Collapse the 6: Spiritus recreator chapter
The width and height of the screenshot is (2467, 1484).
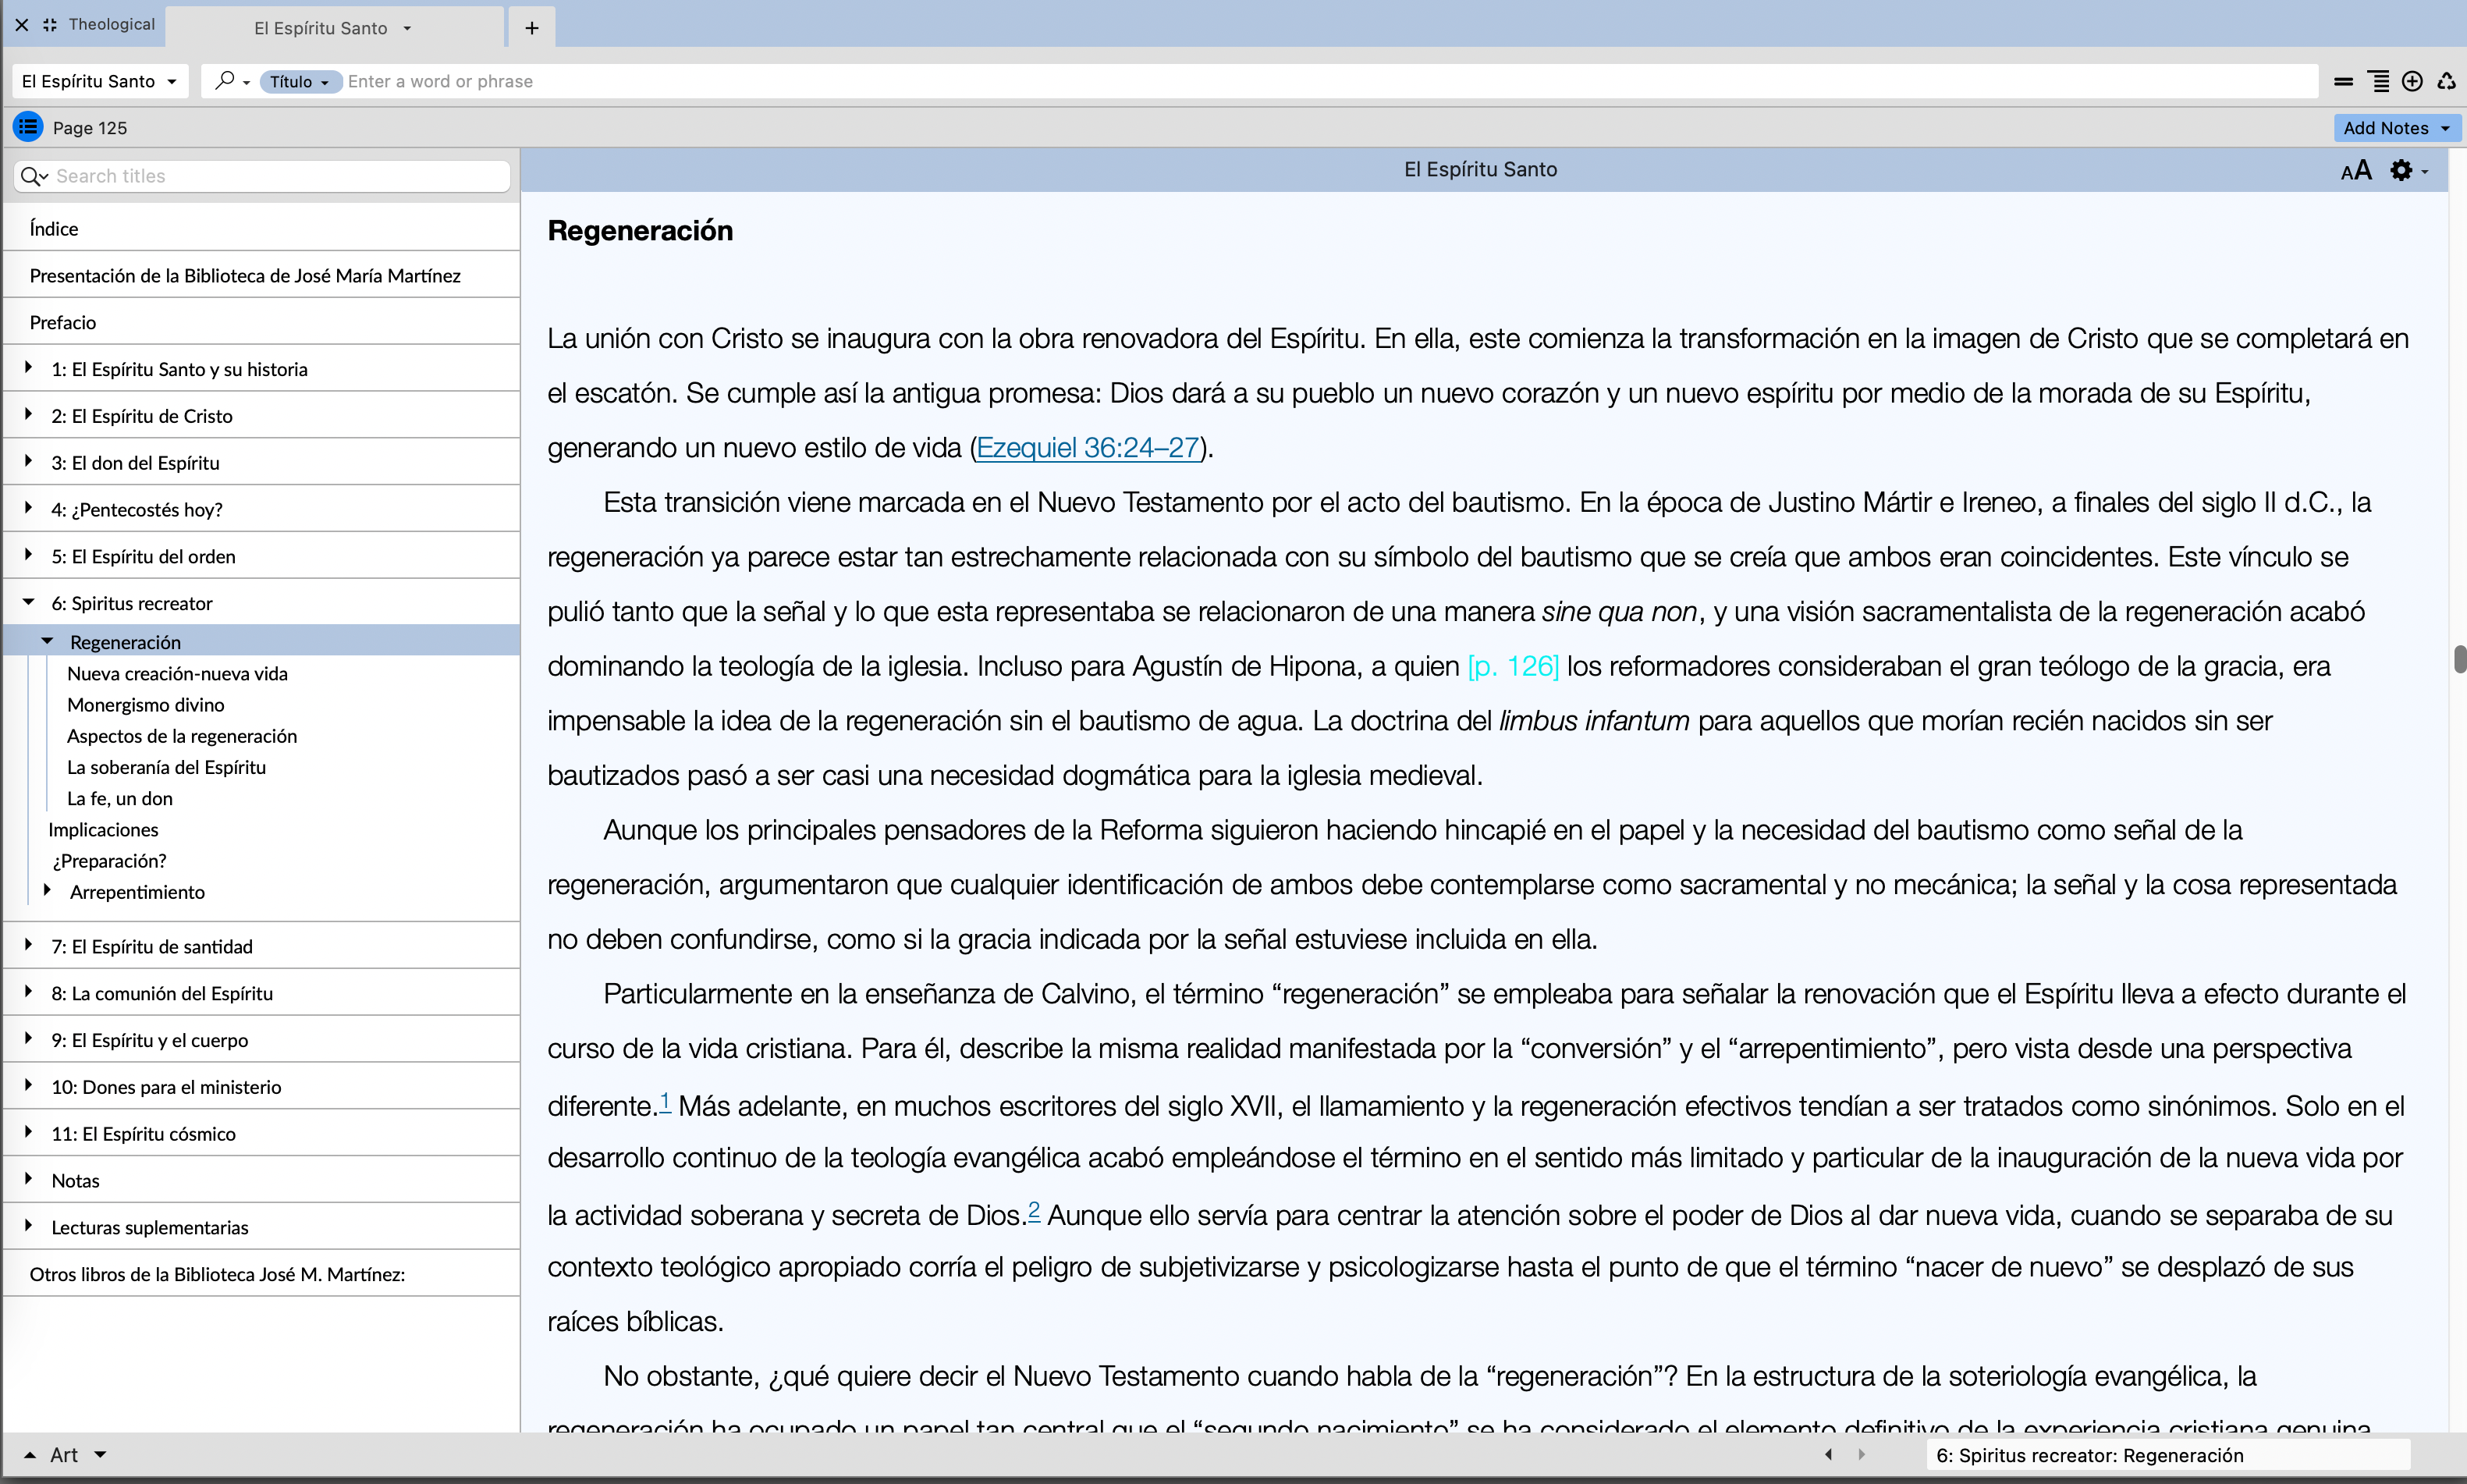(x=29, y=602)
